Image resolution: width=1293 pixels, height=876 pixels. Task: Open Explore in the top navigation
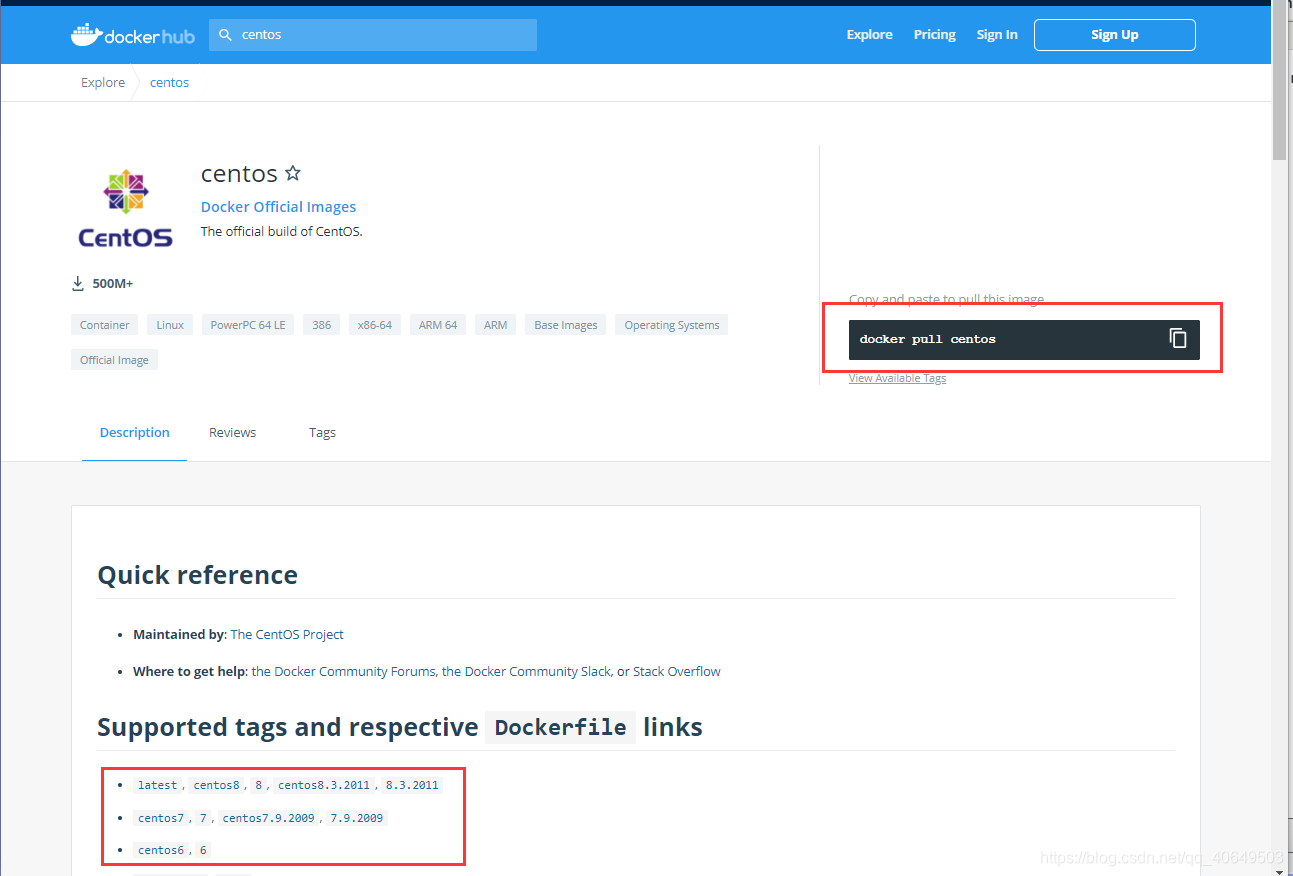coord(869,34)
